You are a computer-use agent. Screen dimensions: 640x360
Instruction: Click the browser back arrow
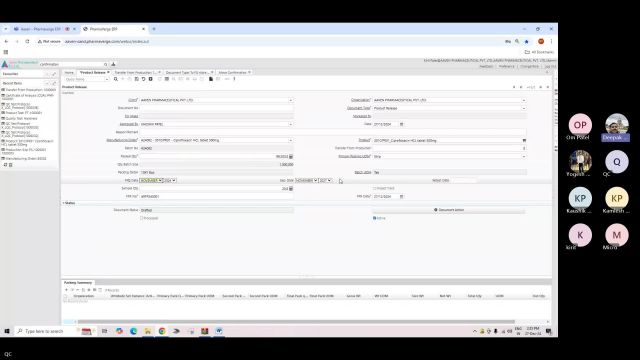(x=6, y=41)
